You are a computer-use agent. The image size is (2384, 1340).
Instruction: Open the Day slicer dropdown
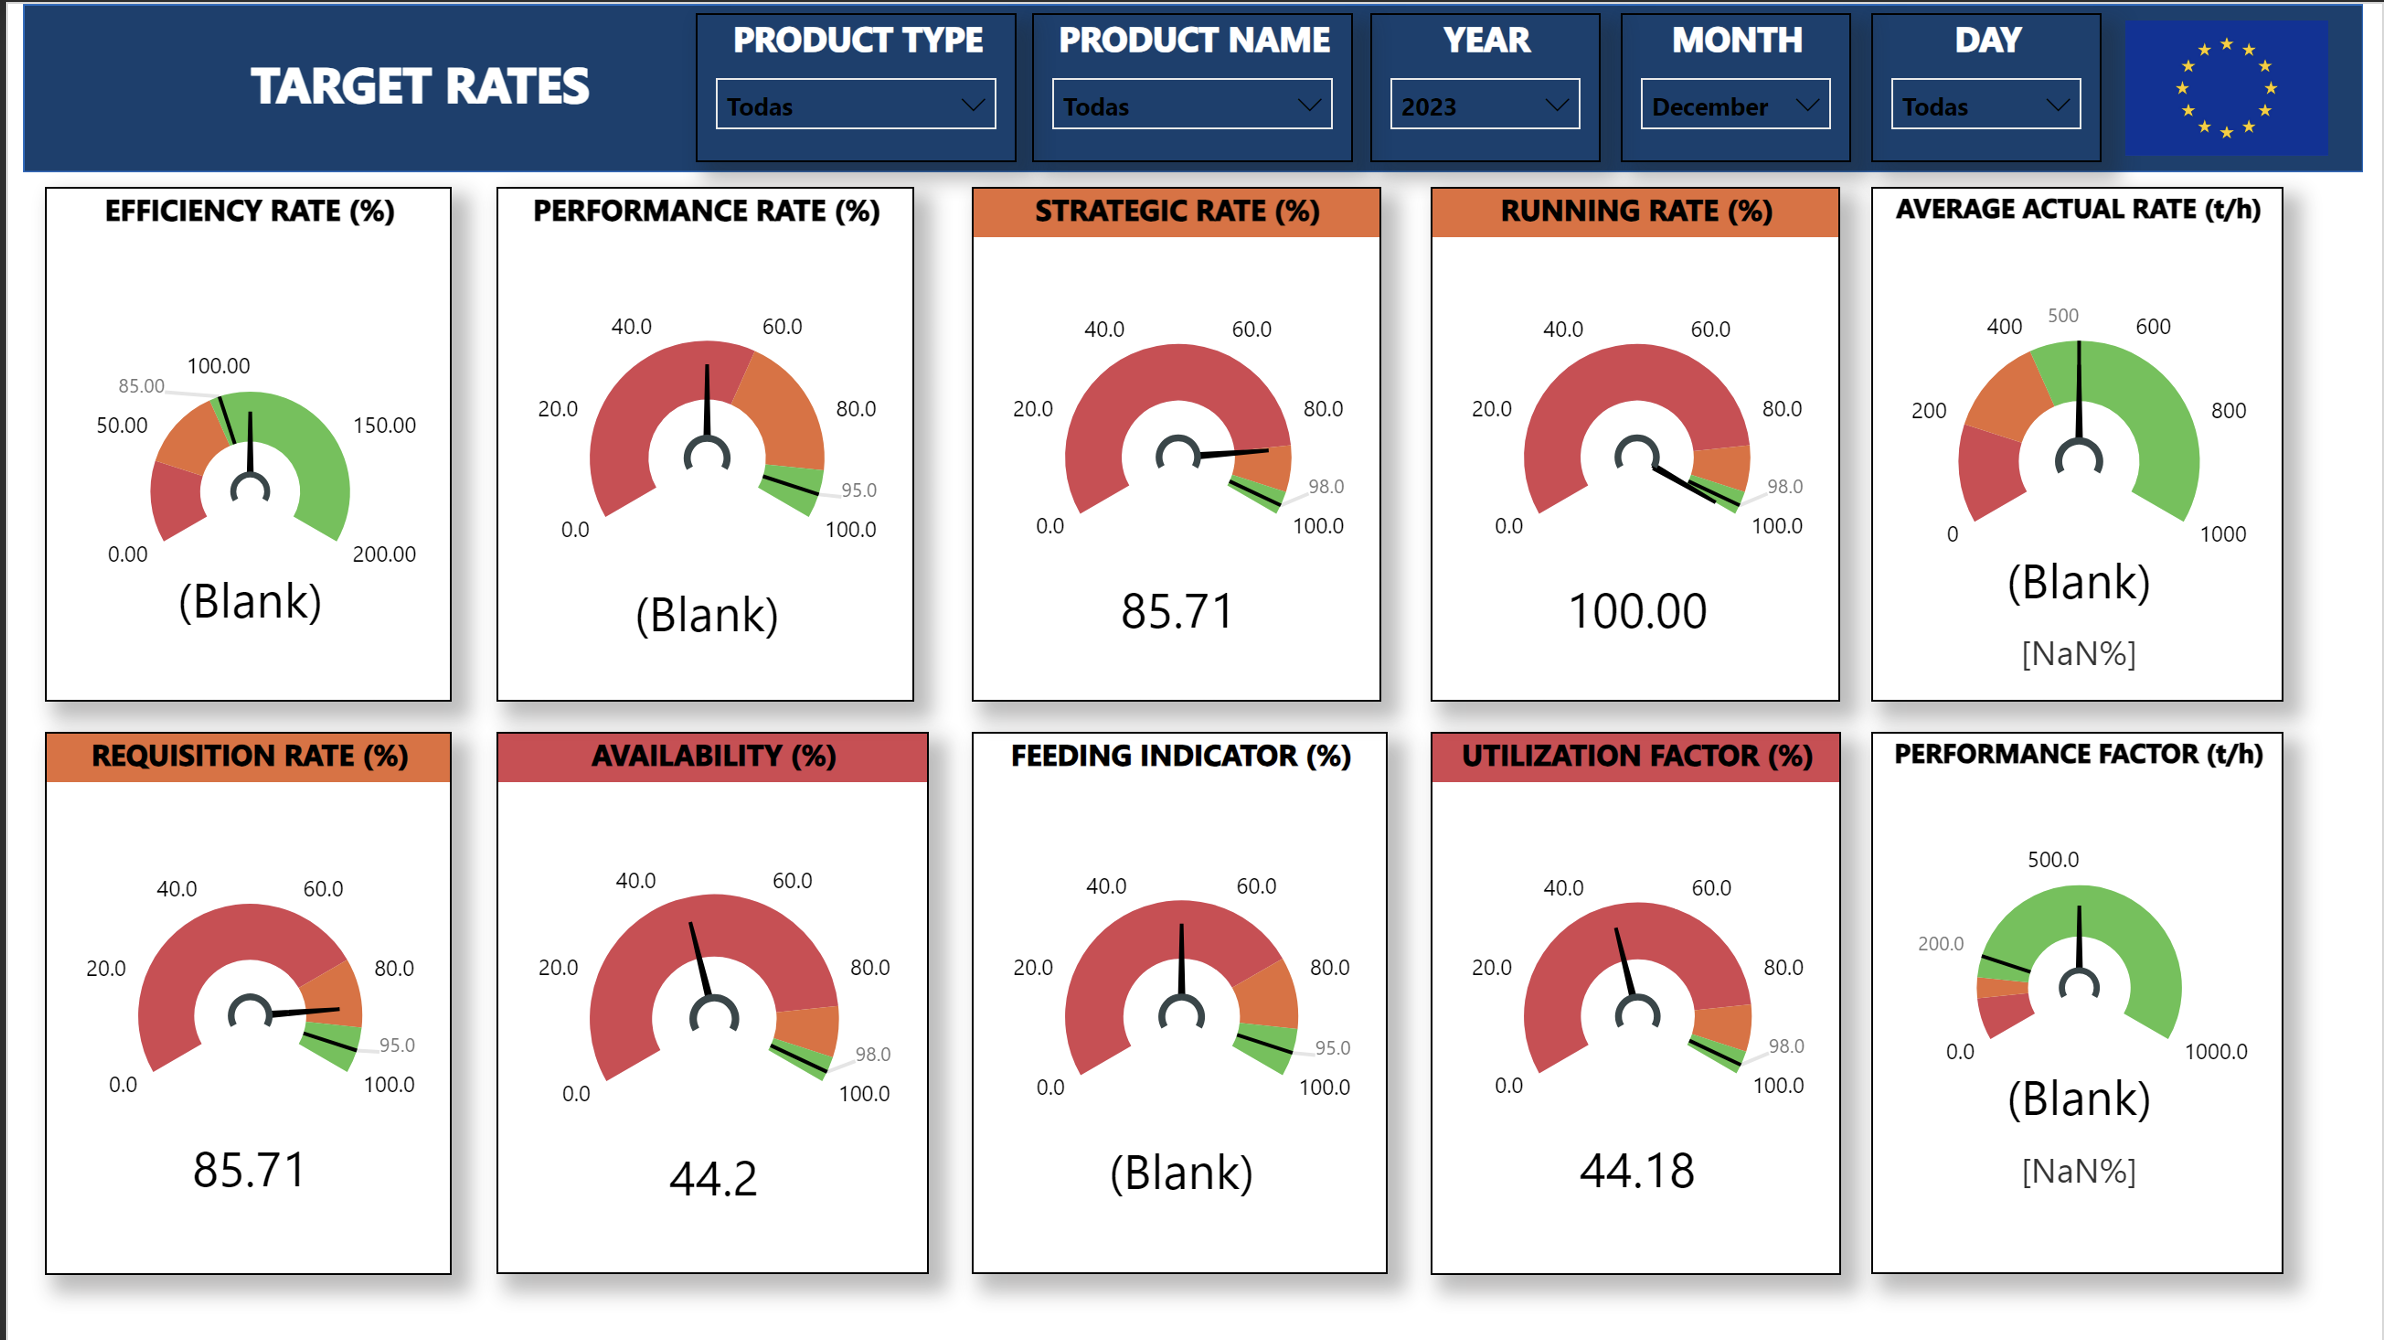click(1985, 105)
